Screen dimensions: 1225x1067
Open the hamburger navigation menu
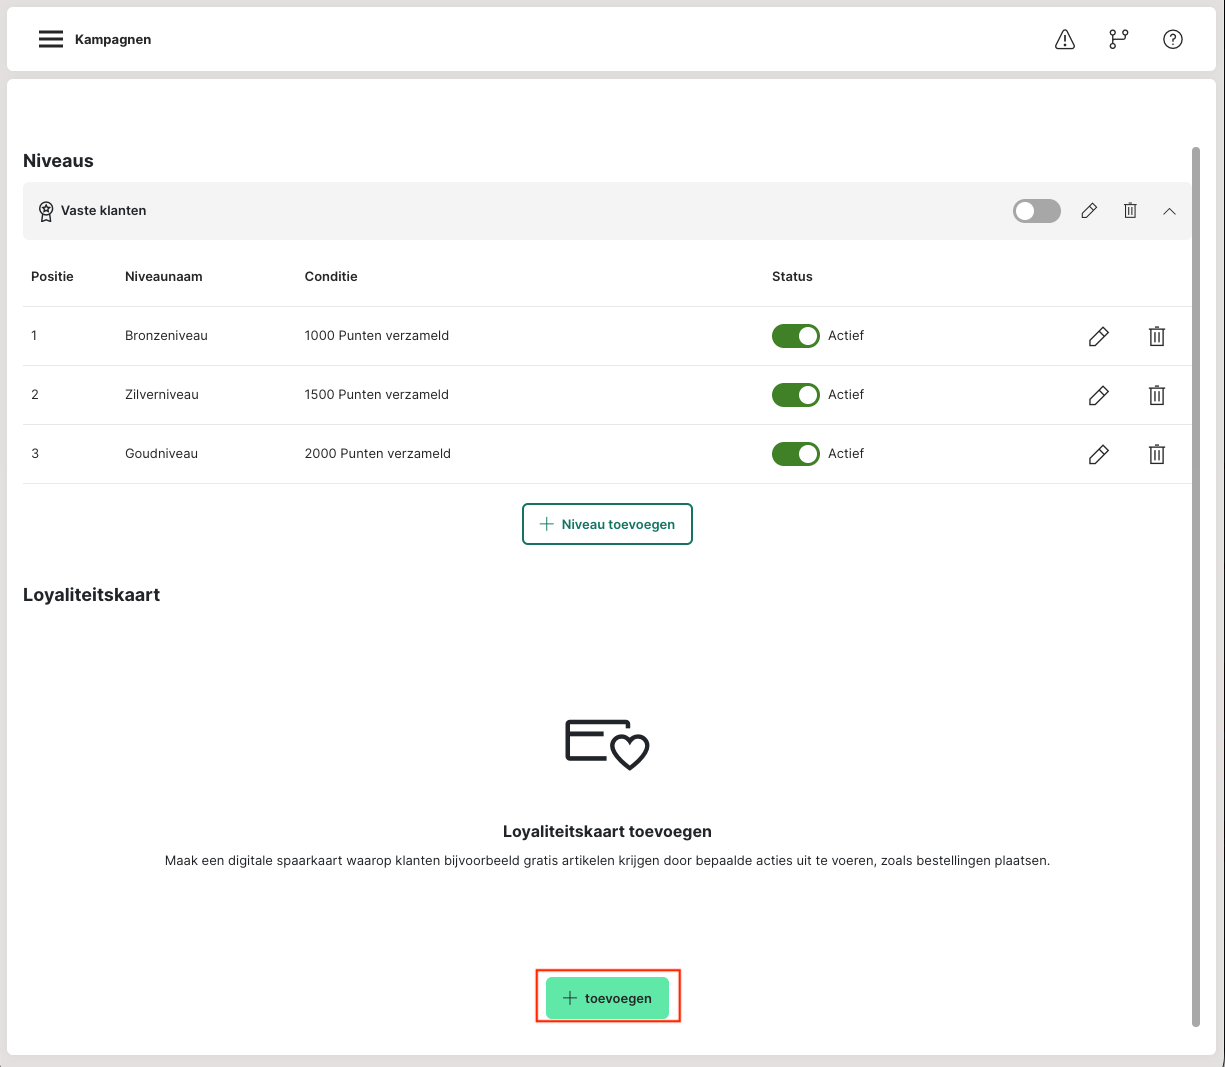(x=51, y=39)
